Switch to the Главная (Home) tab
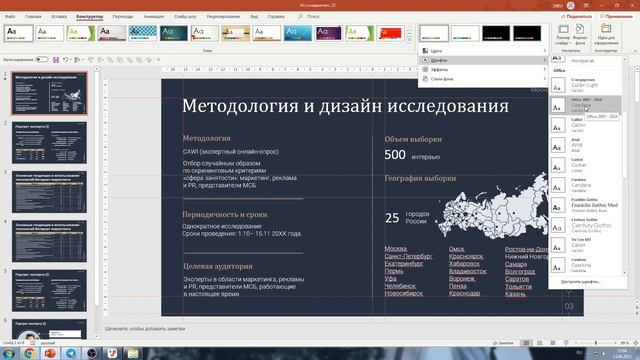 click(33, 16)
